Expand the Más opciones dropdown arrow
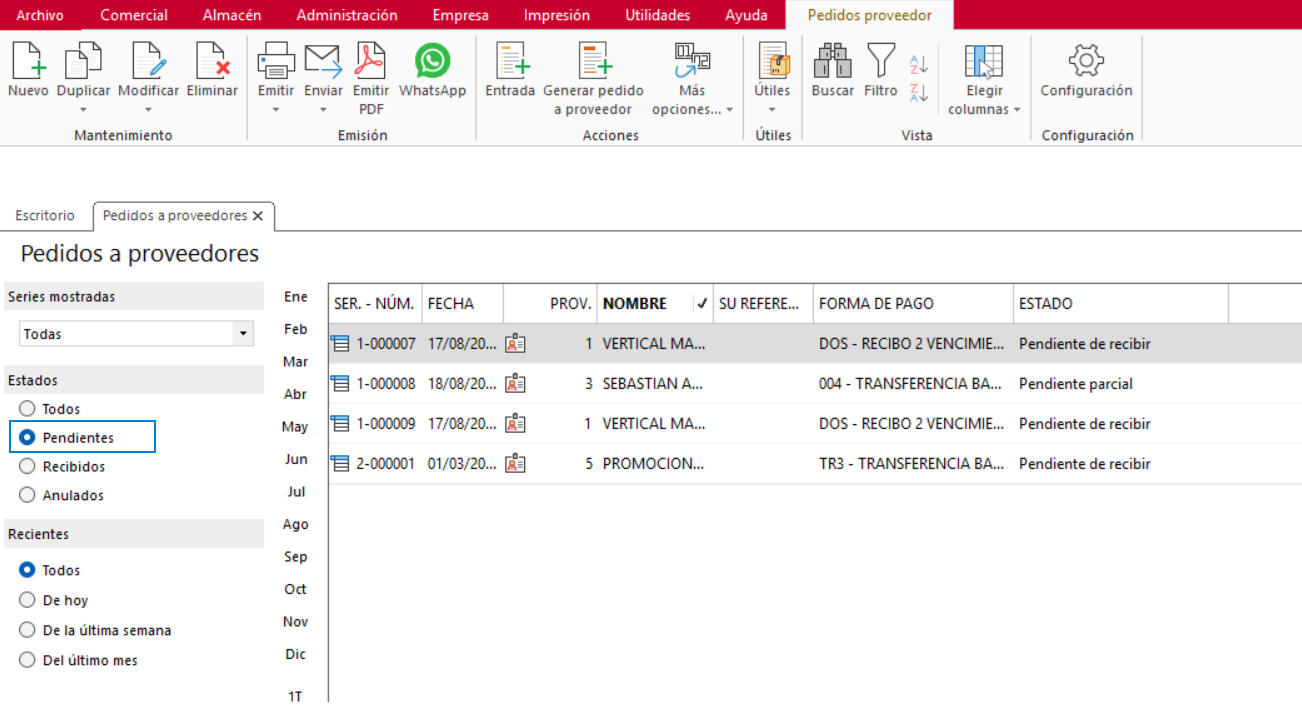 729,110
